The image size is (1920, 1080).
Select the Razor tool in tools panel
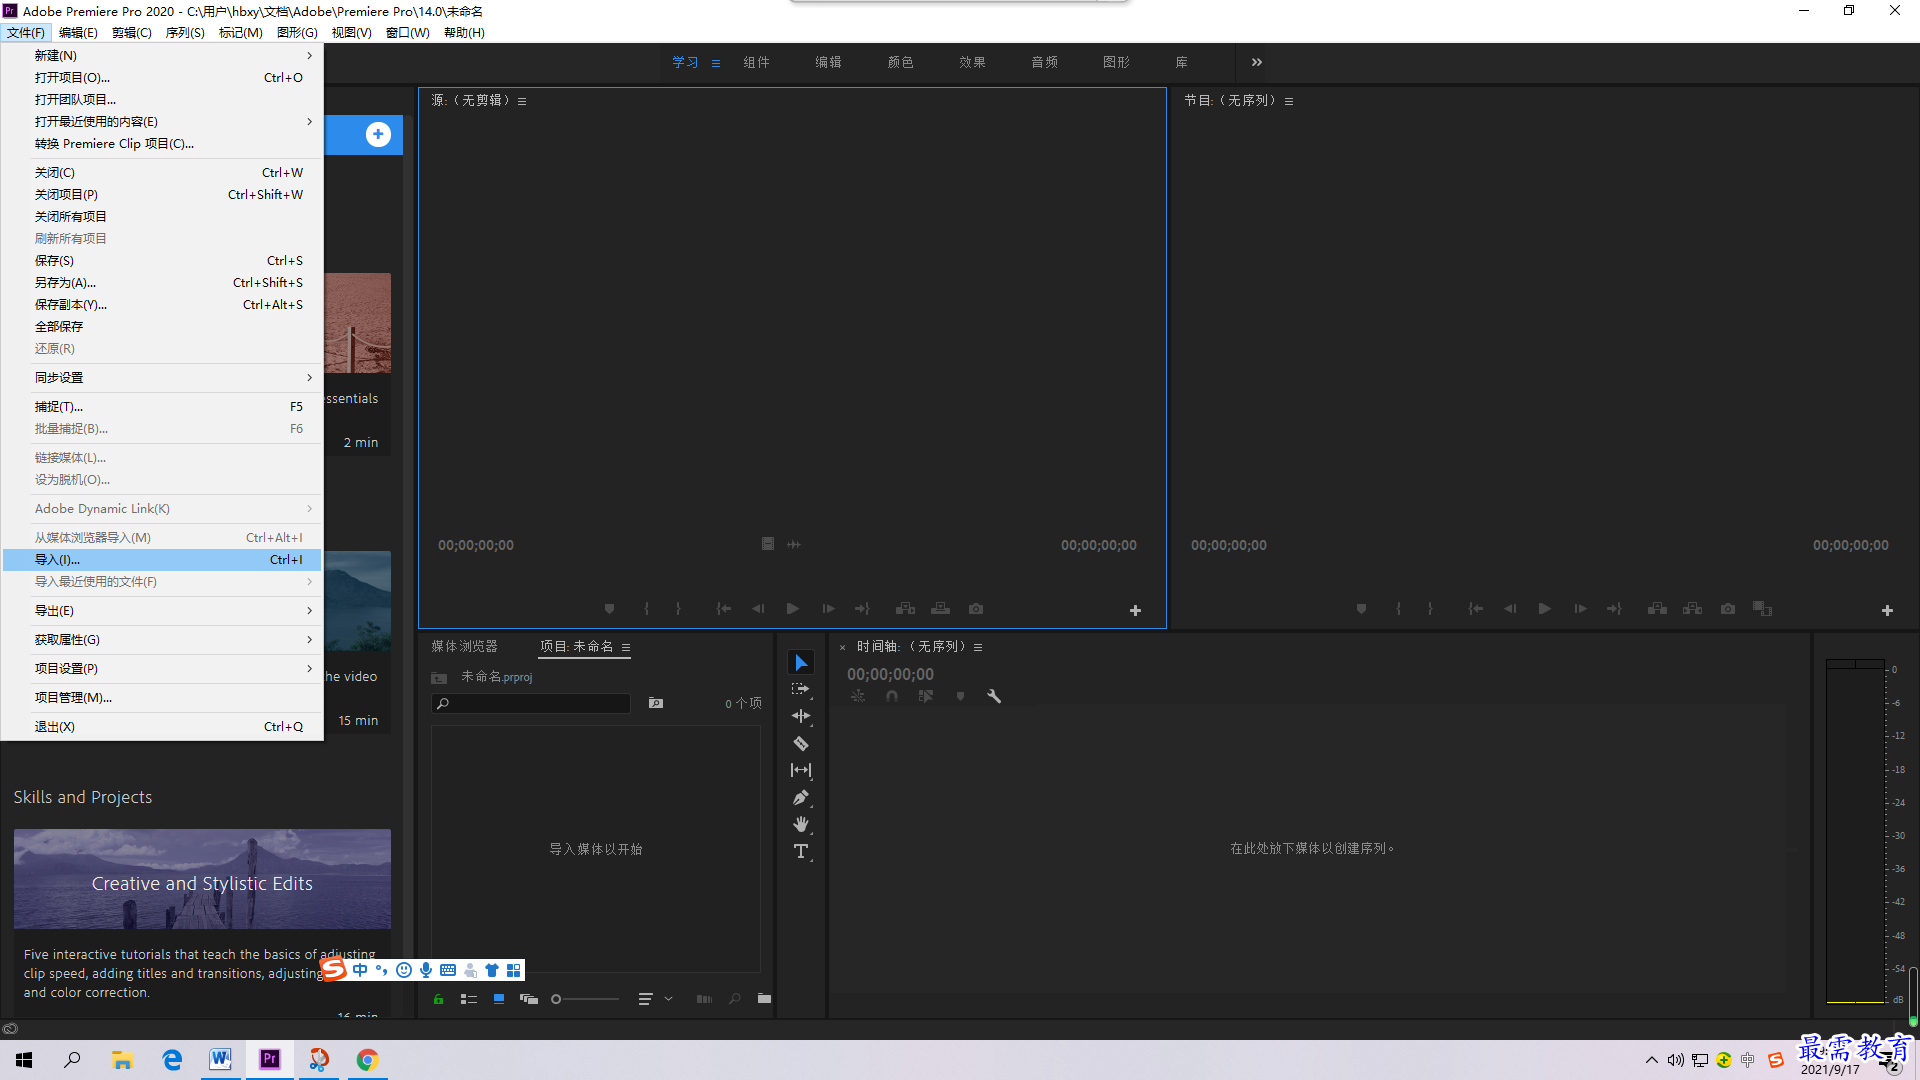click(x=801, y=743)
